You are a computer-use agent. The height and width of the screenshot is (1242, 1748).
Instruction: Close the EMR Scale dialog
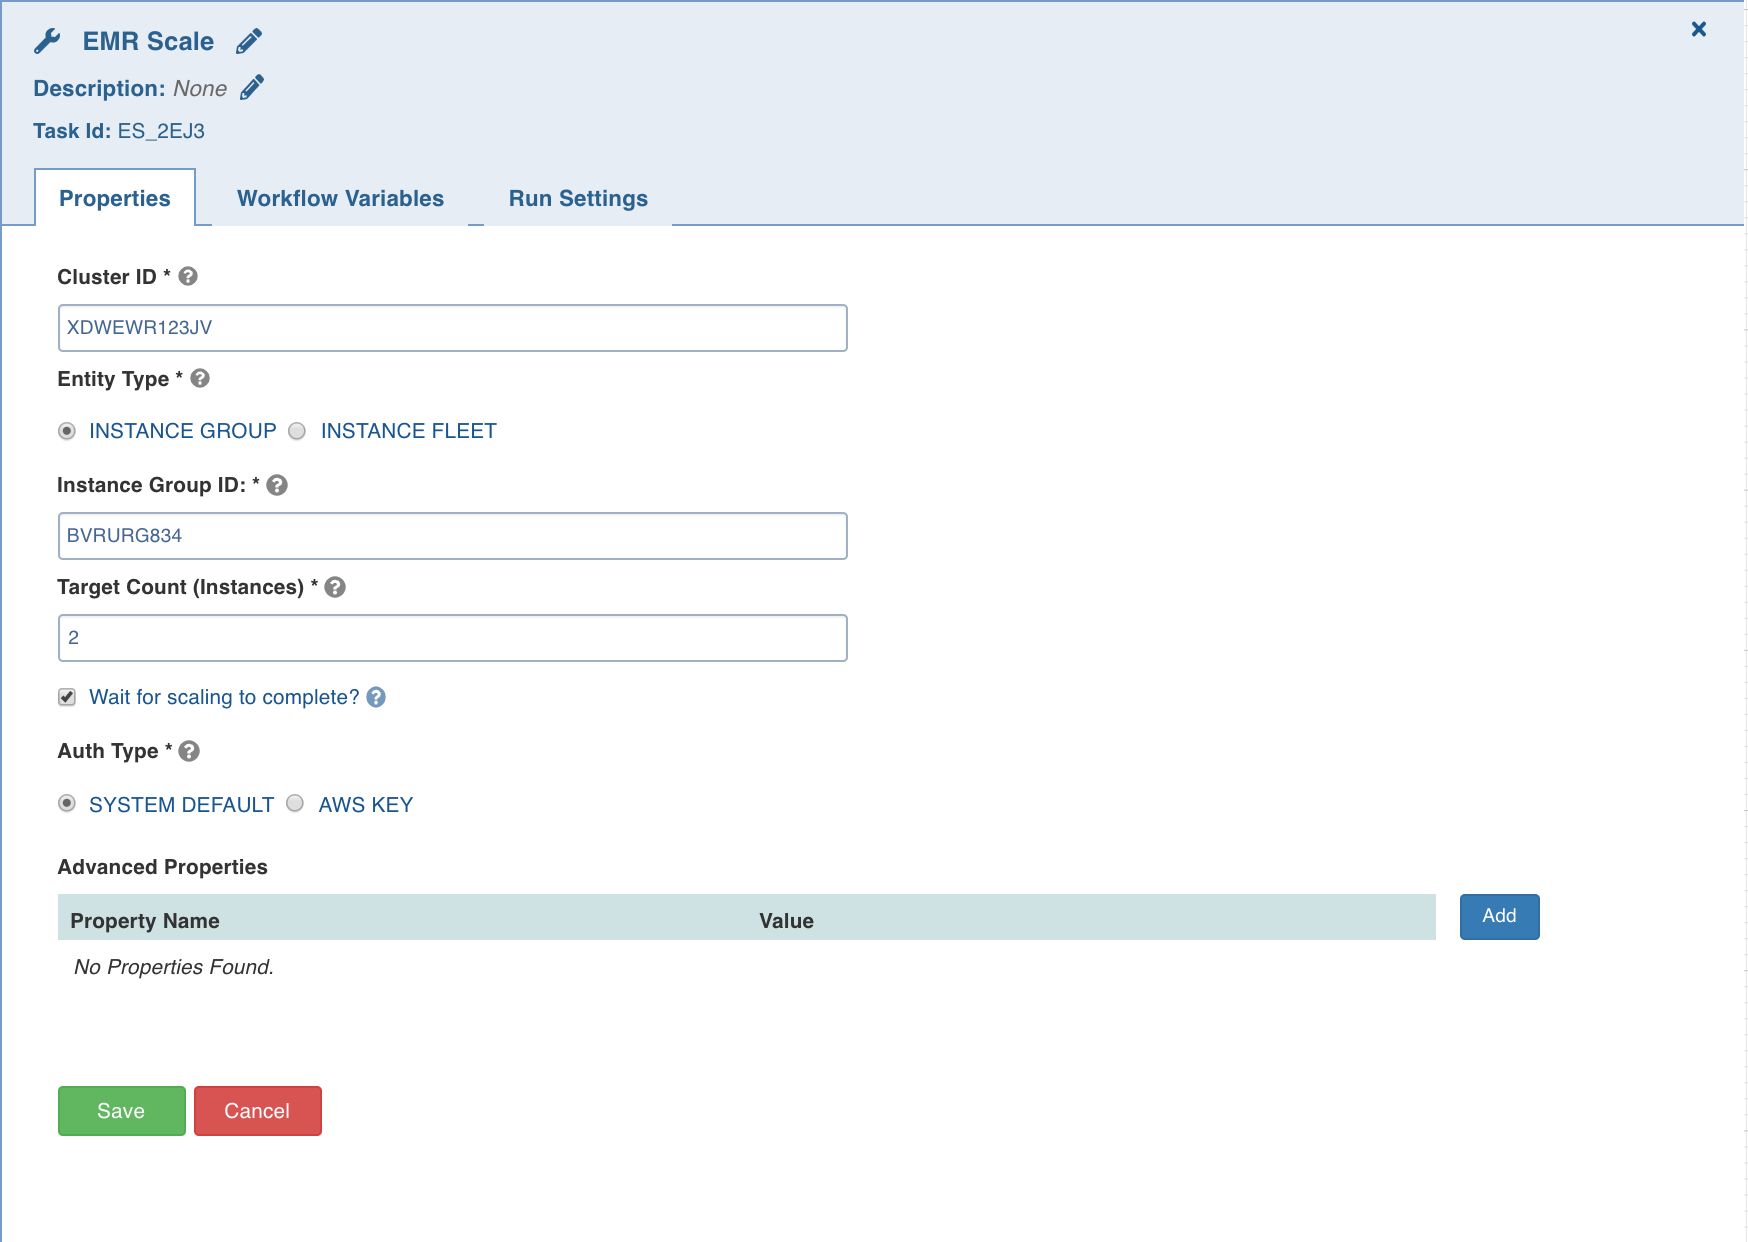coord(1698,29)
